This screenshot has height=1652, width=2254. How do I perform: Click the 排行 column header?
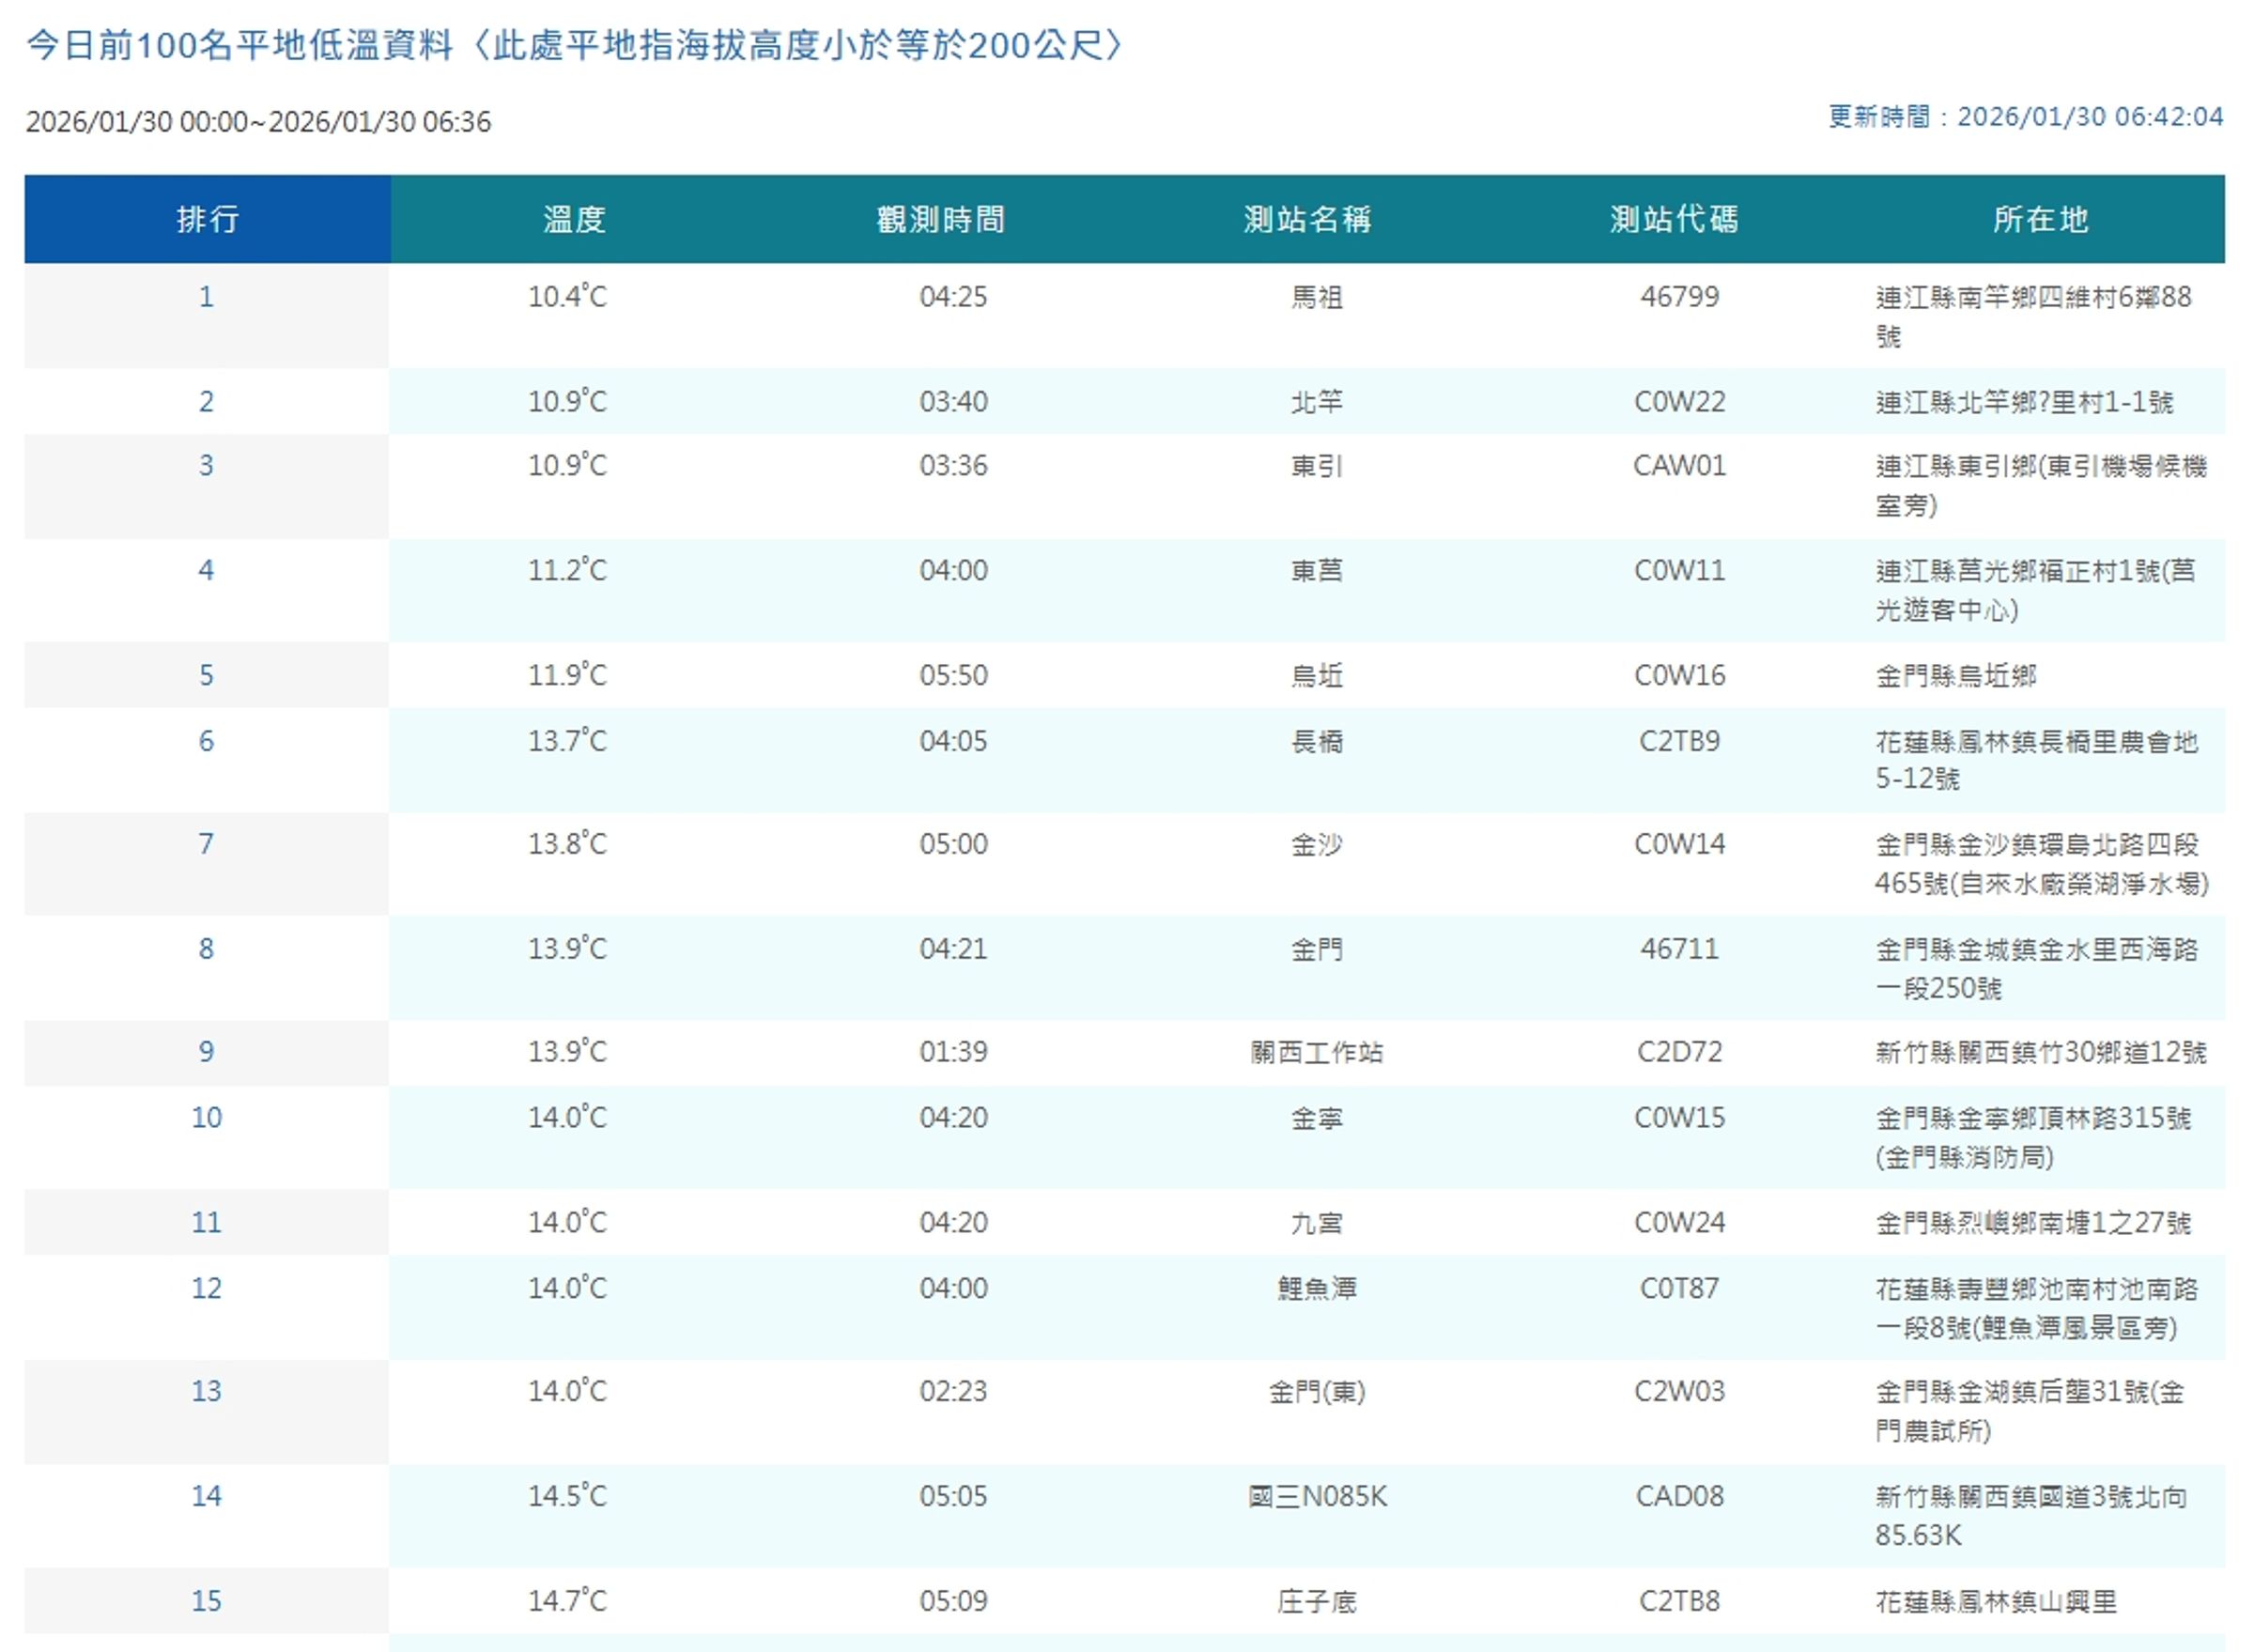[207, 219]
